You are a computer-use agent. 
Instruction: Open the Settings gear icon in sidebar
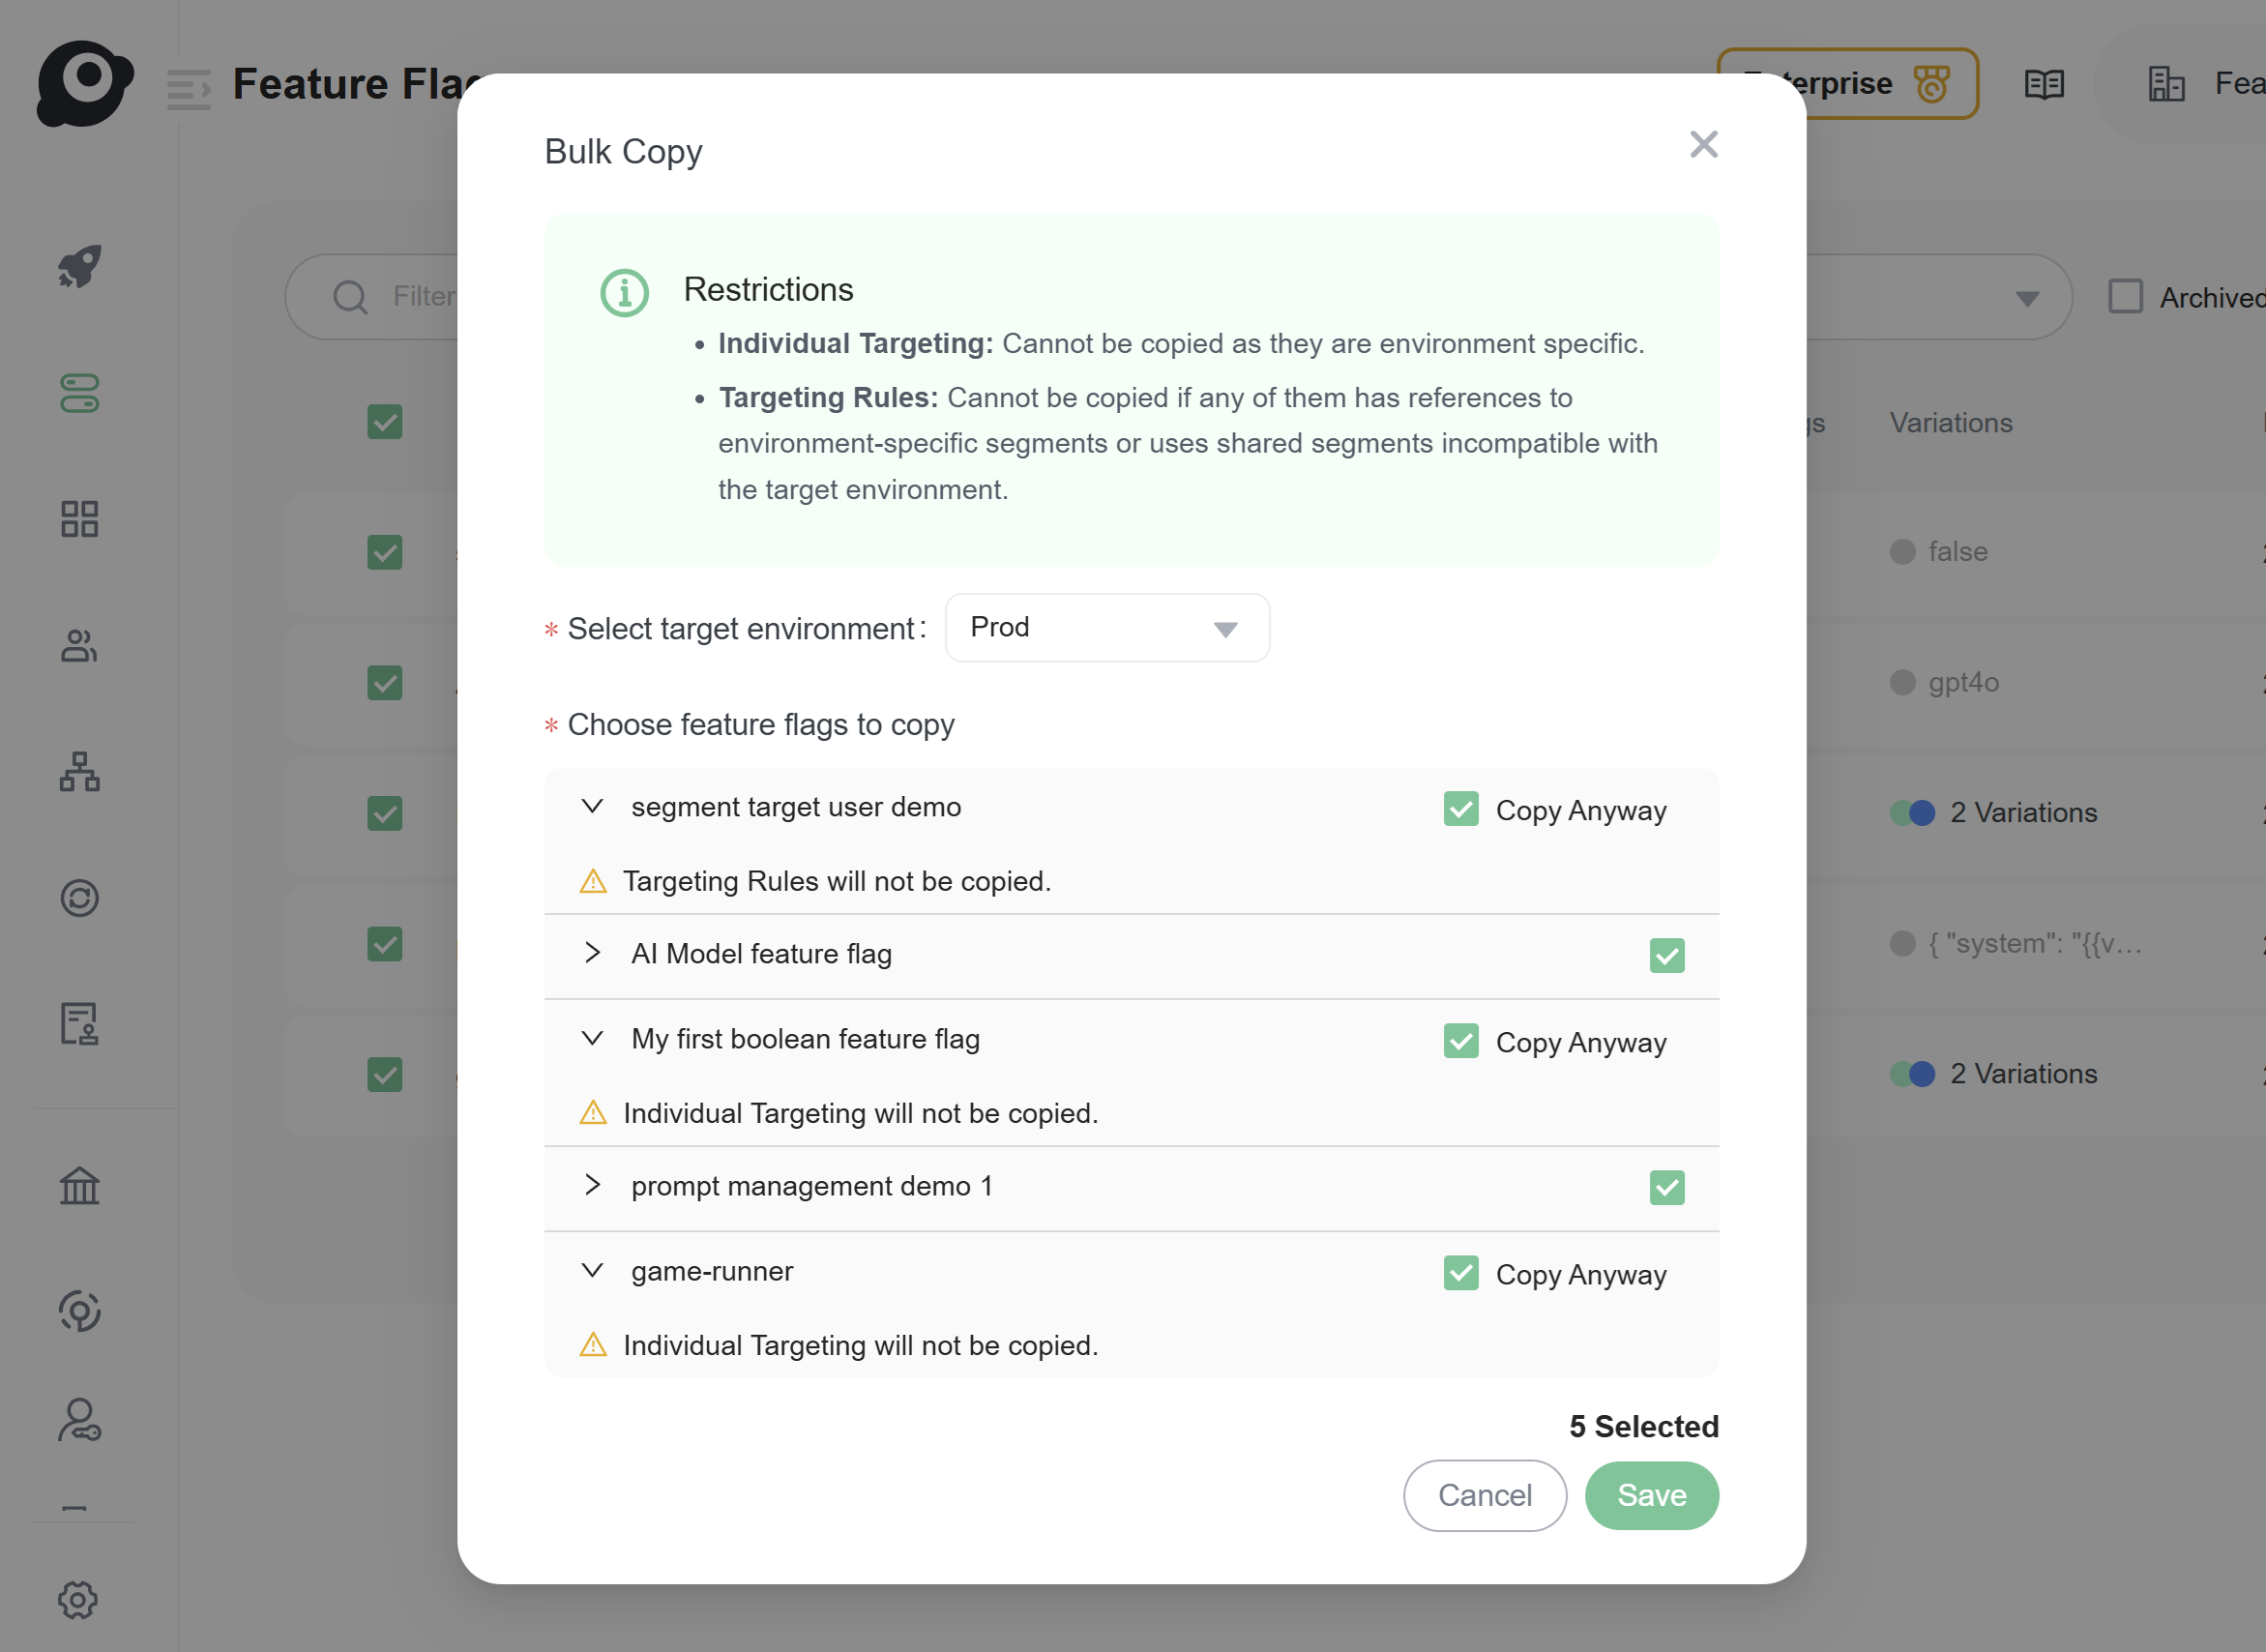pyautogui.click(x=77, y=1600)
